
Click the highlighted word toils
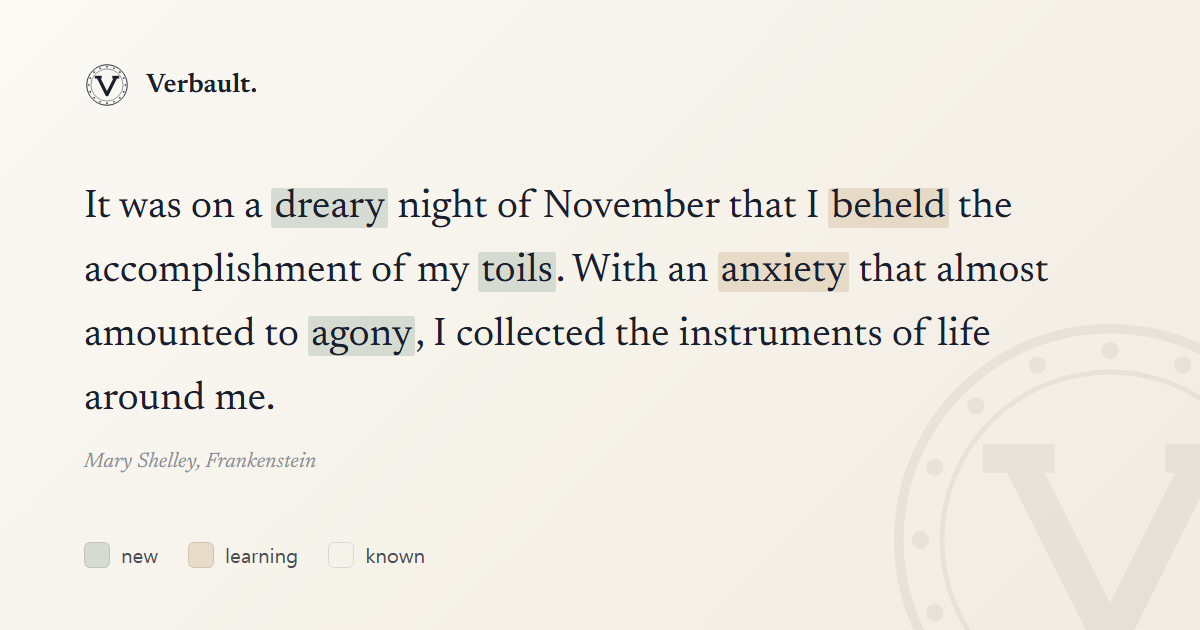coord(517,271)
